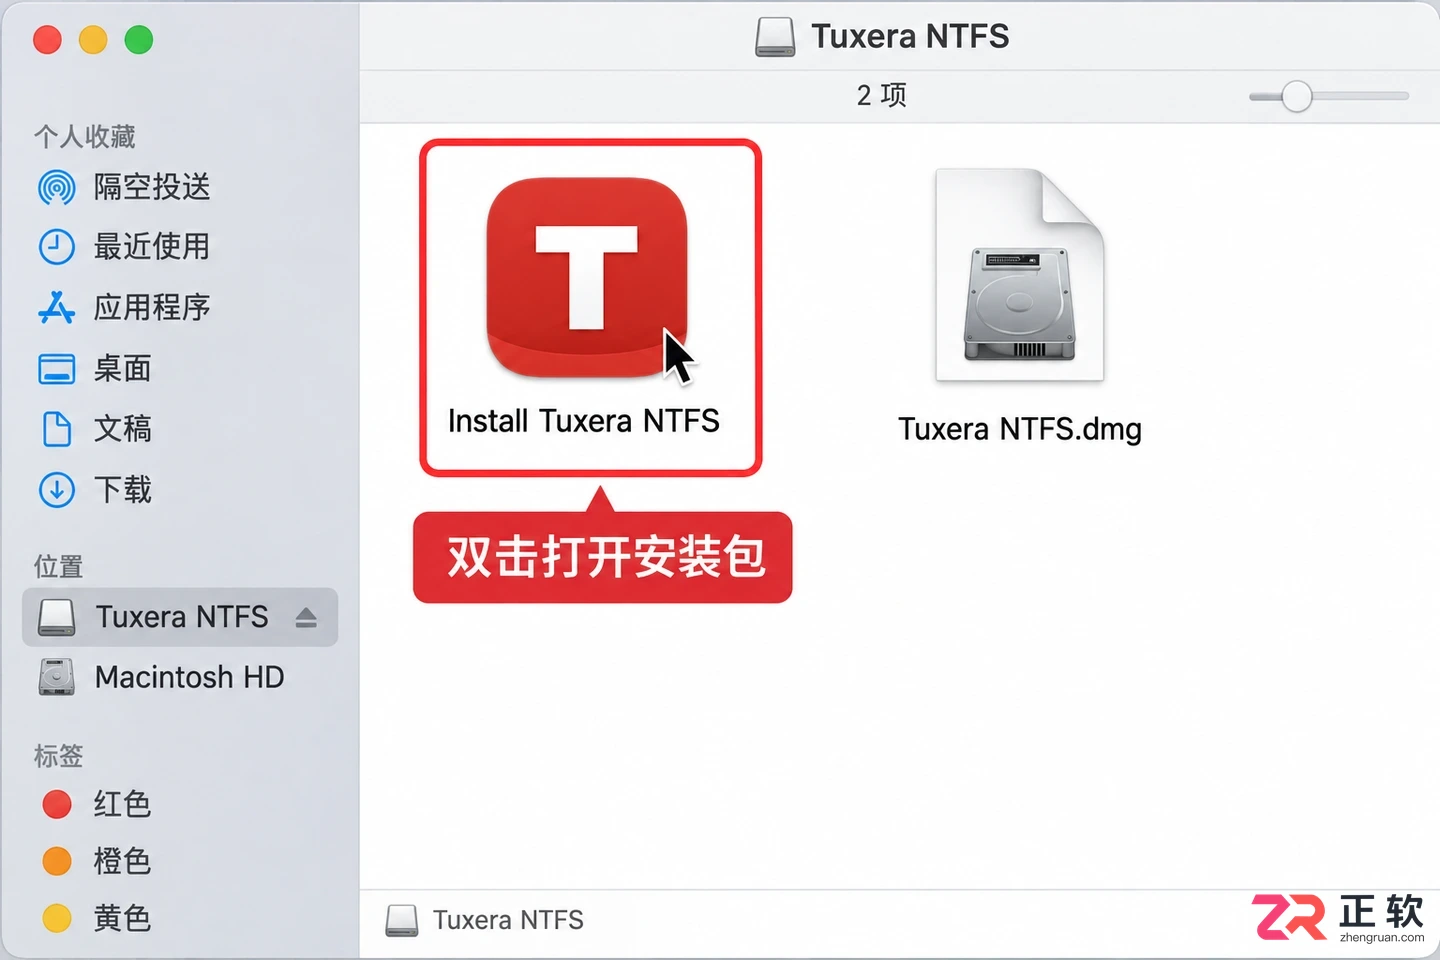Open the Install Tuxera NTFS app icon
The image size is (1440, 960).
[x=587, y=278]
